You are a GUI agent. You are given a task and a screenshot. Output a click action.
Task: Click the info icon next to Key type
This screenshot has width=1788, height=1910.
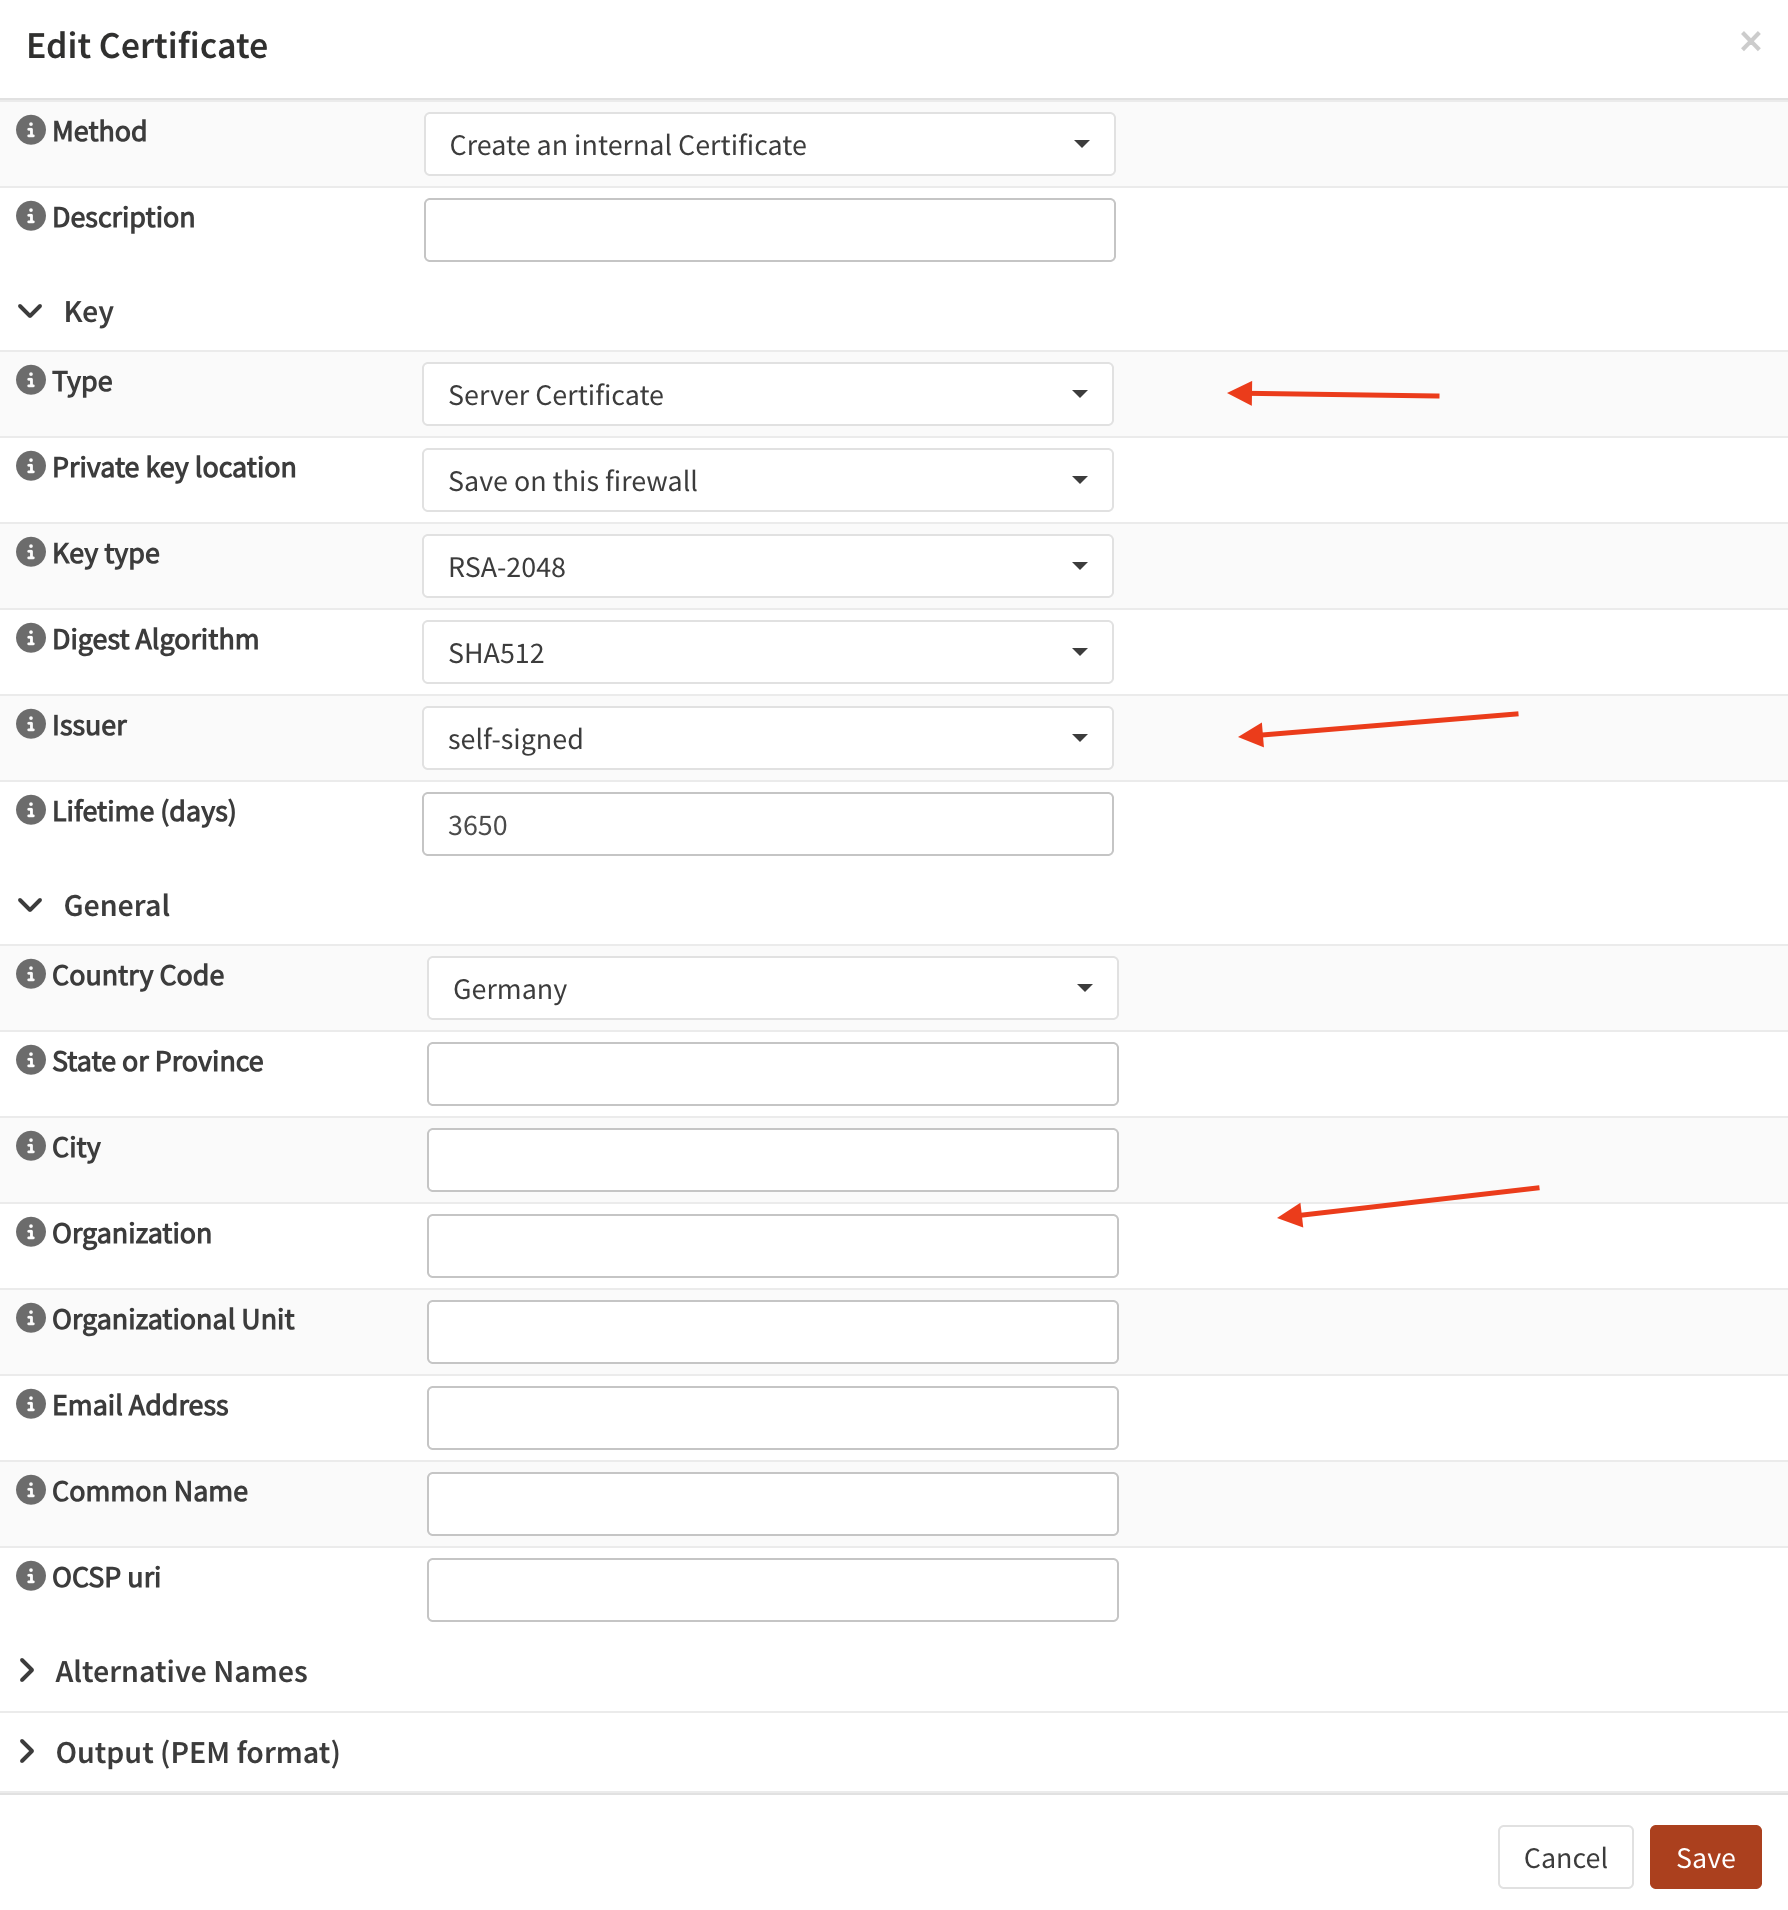click(31, 552)
